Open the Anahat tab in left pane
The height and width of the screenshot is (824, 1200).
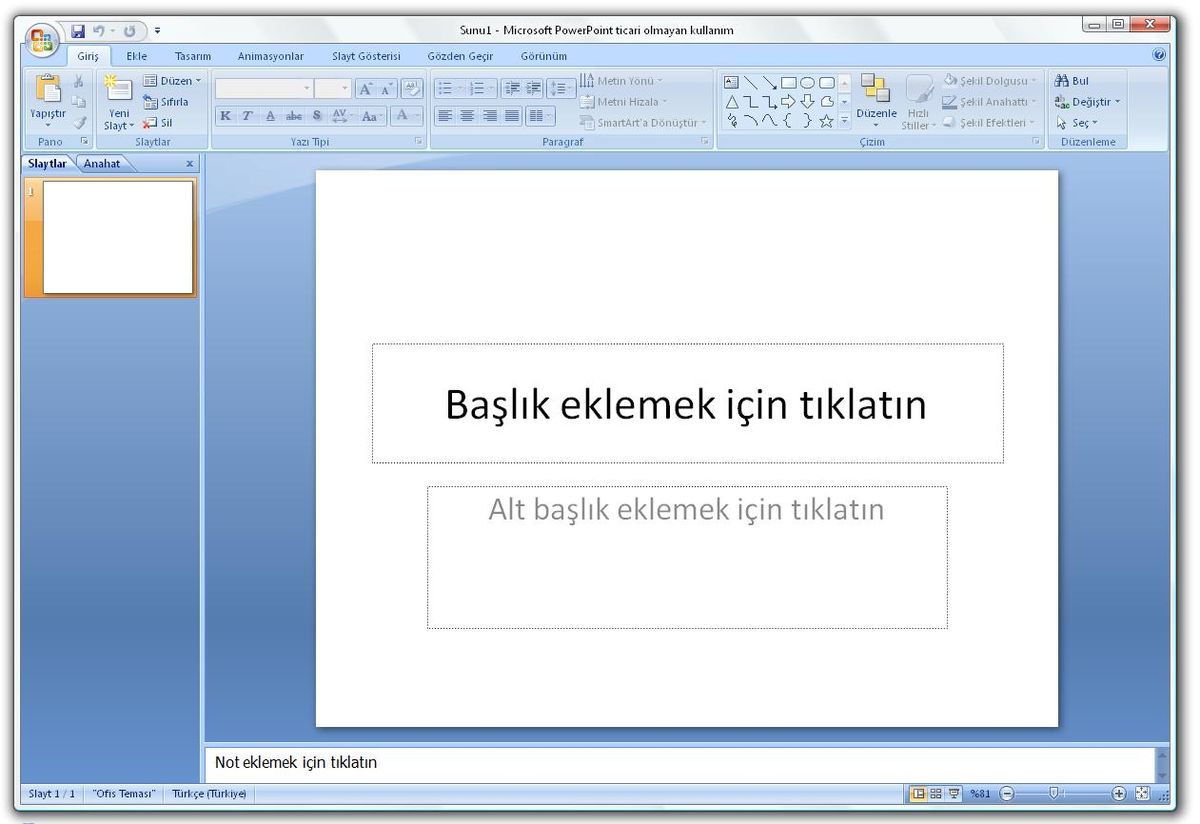pyautogui.click(x=103, y=163)
